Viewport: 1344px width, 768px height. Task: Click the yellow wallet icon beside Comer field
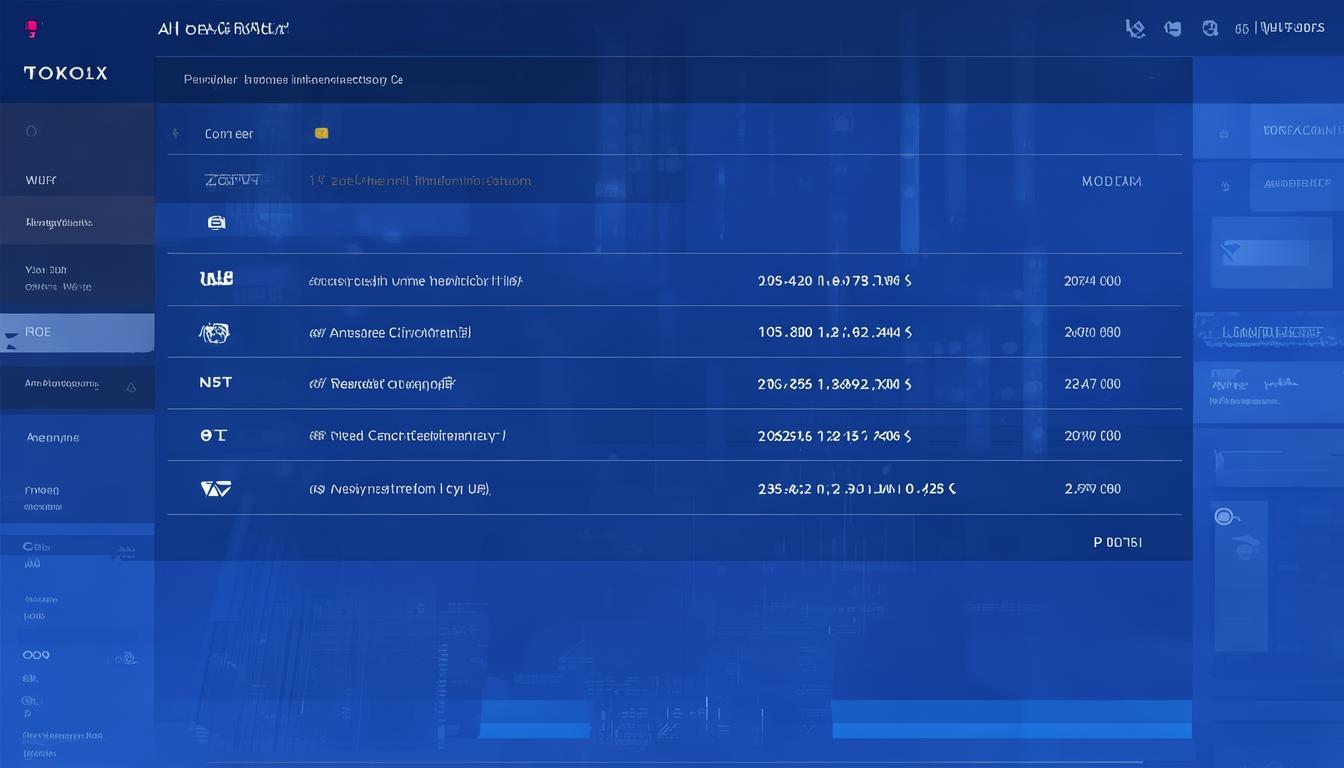[320, 132]
